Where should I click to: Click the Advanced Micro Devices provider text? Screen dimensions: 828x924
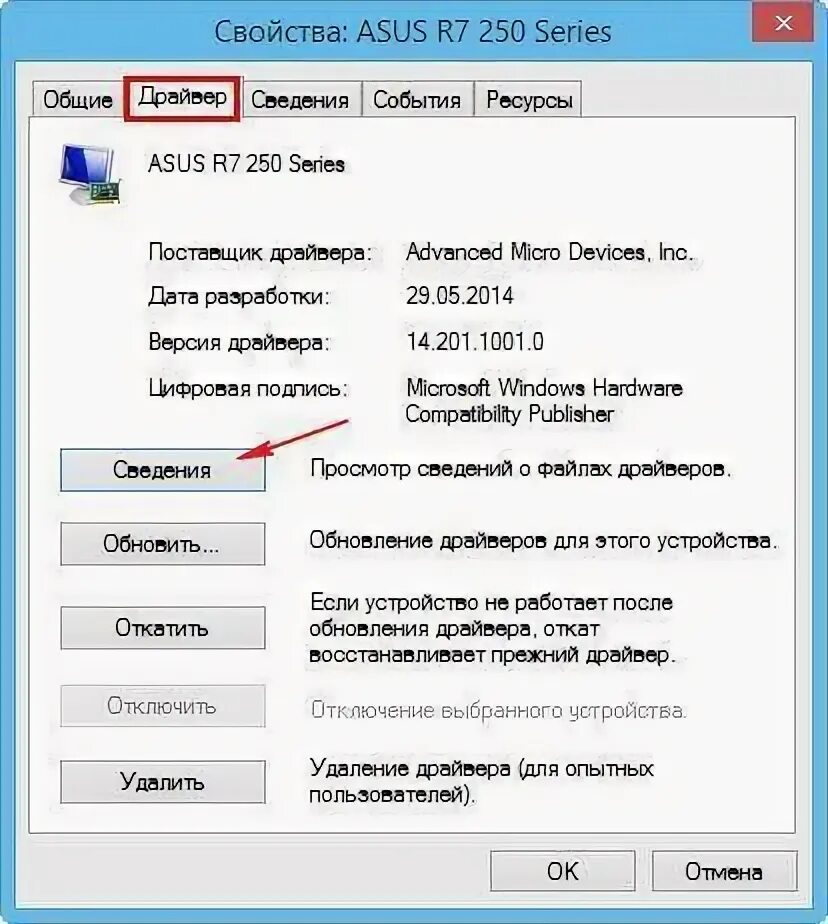(549, 252)
